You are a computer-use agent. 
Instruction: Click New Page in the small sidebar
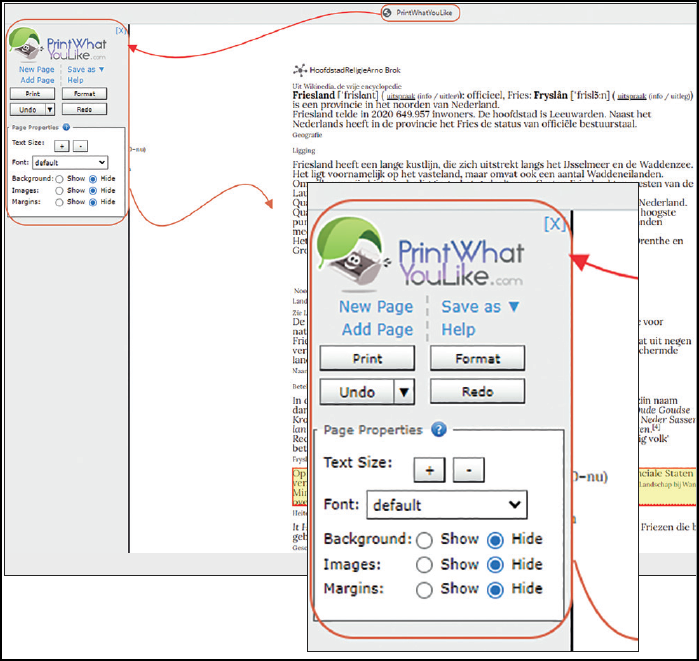(x=37, y=70)
